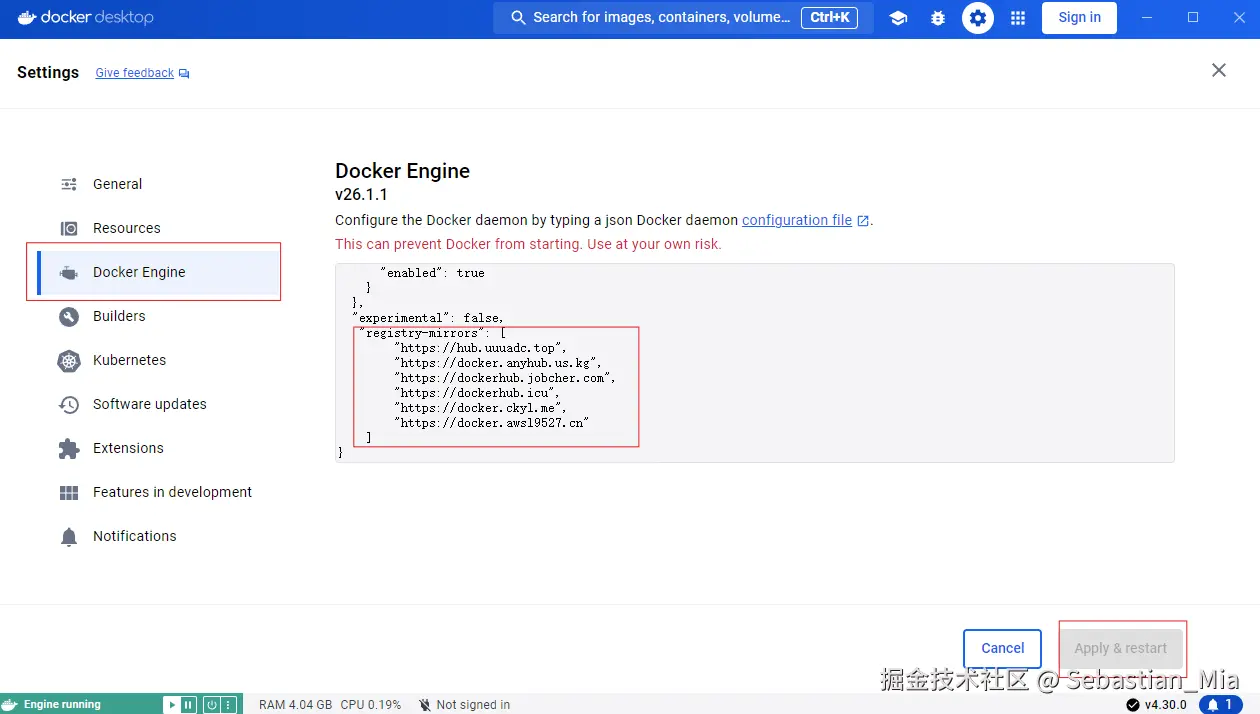The height and width of the screenshot is (714, 1260).
Task: Restart the engine via the power icon
Action: tap(209, 704)
